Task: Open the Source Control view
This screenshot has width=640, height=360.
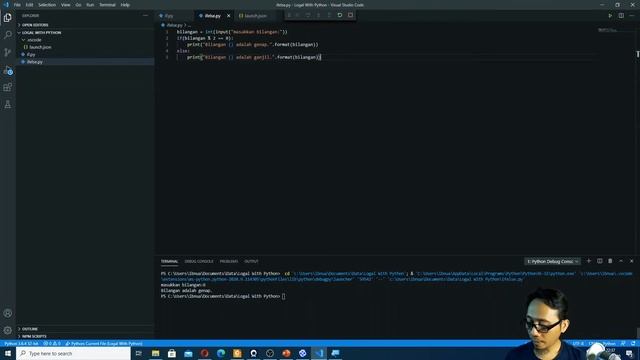Action: click(7, 52)
